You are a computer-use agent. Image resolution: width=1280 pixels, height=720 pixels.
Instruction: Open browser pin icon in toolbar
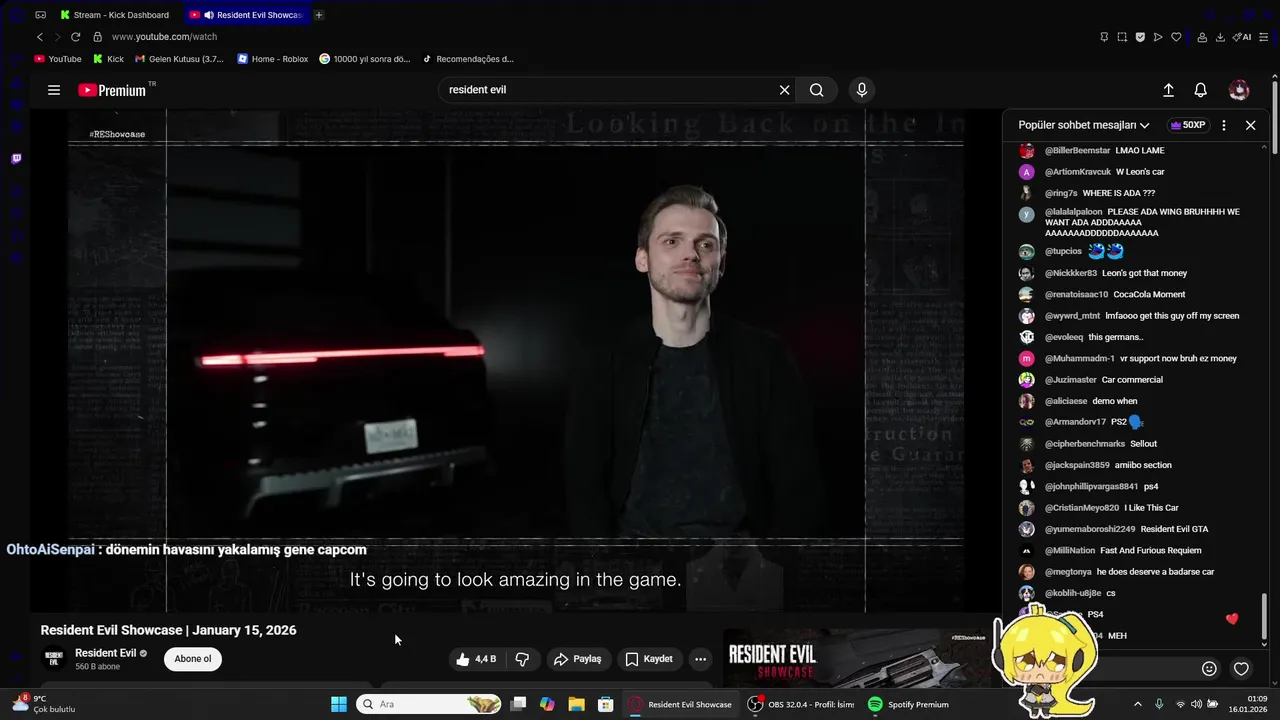1104,37
